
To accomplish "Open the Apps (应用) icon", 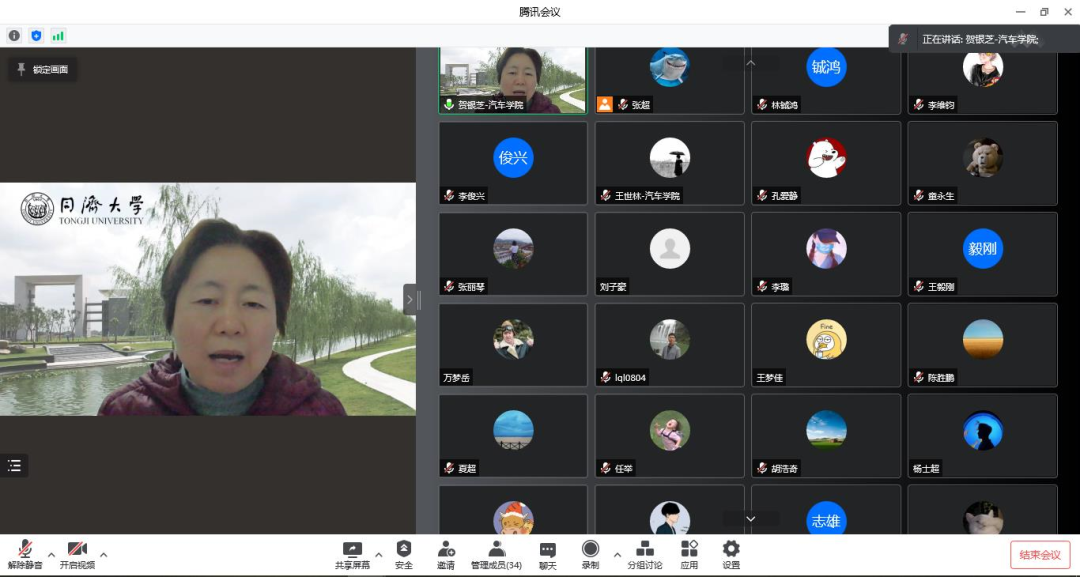I will pyautogui.click(x=689, y=554).
